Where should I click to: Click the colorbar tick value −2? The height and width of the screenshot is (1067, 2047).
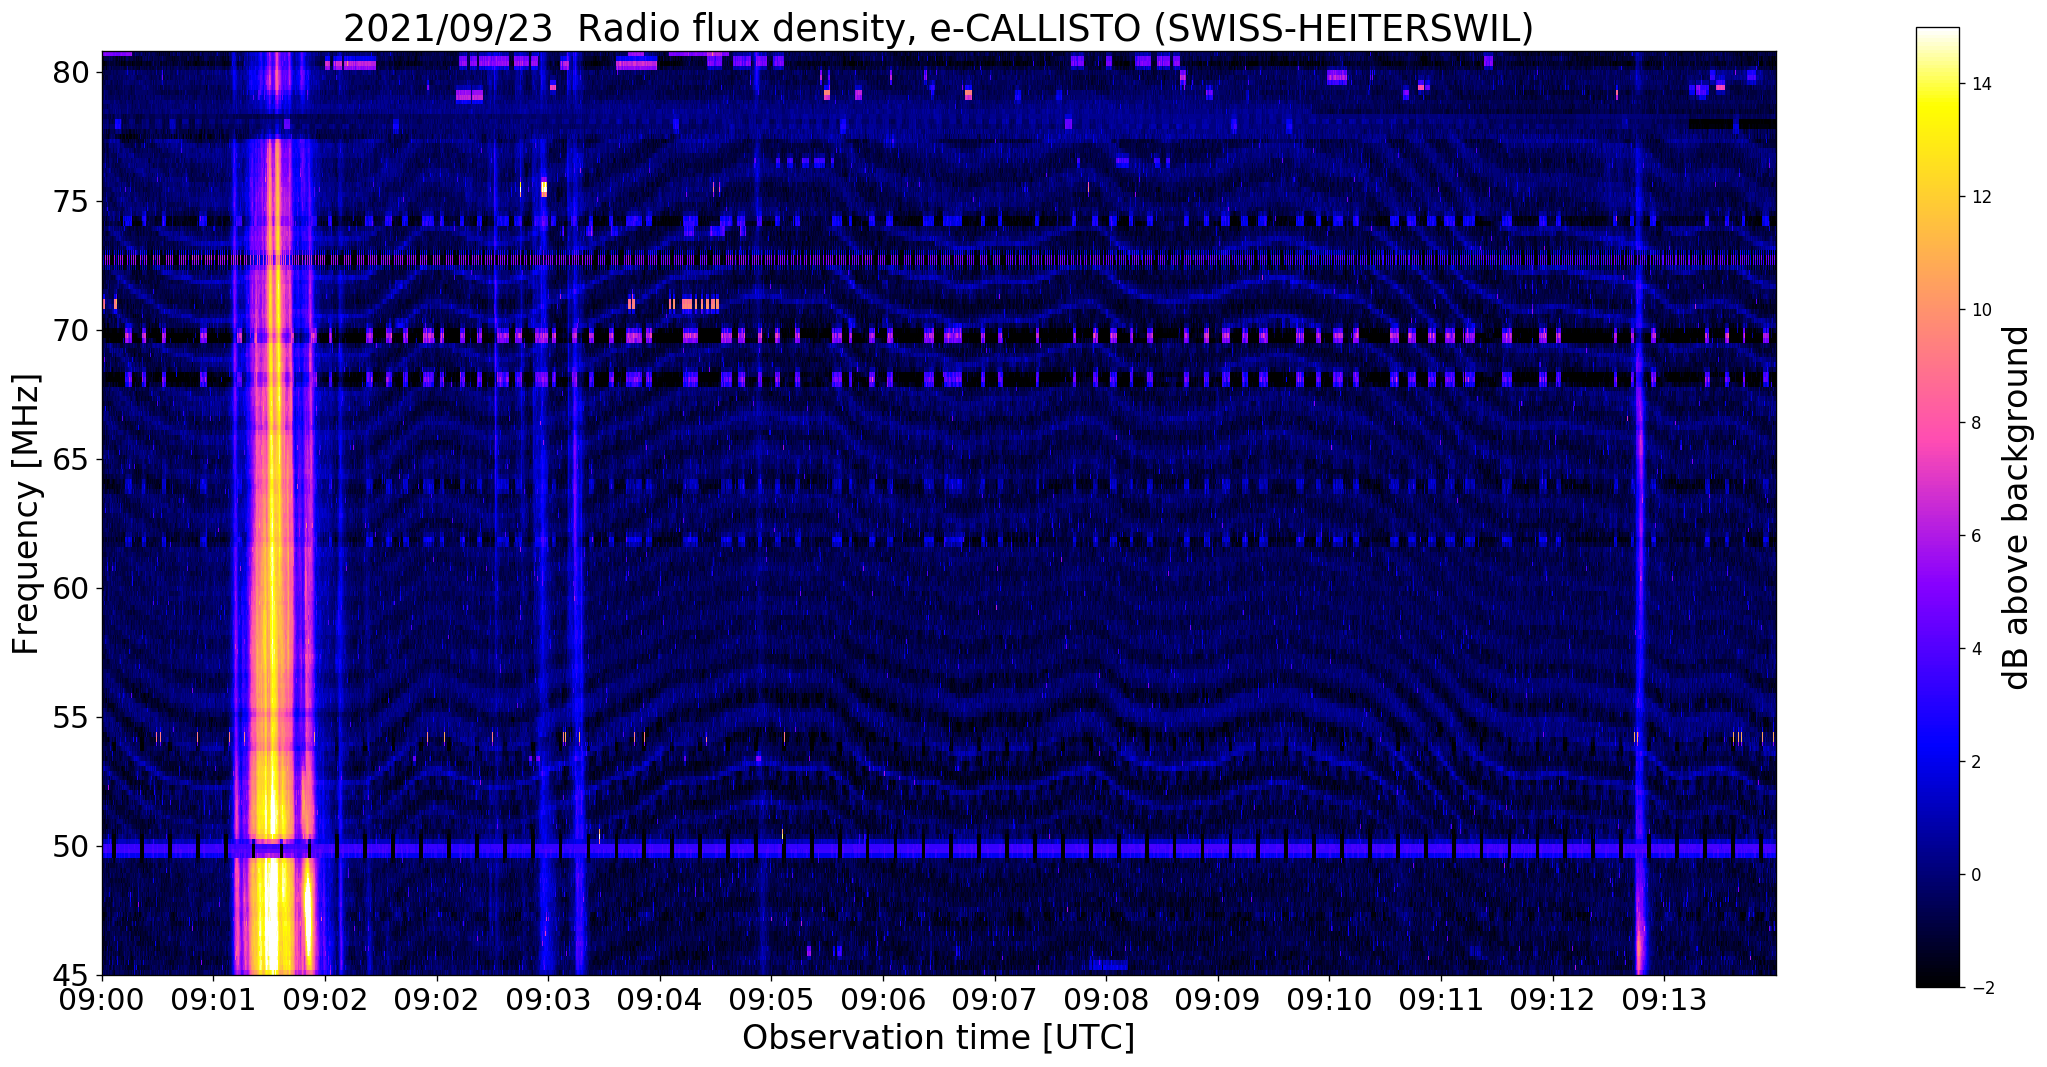click(1980, 988)
